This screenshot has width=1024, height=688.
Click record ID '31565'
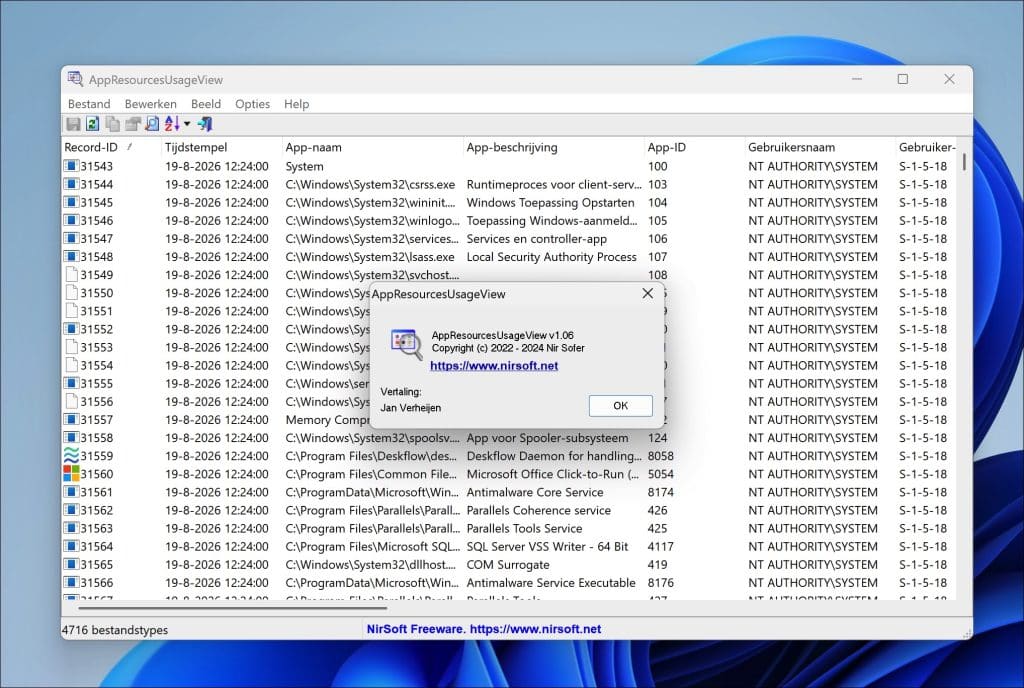coord(97,565)
